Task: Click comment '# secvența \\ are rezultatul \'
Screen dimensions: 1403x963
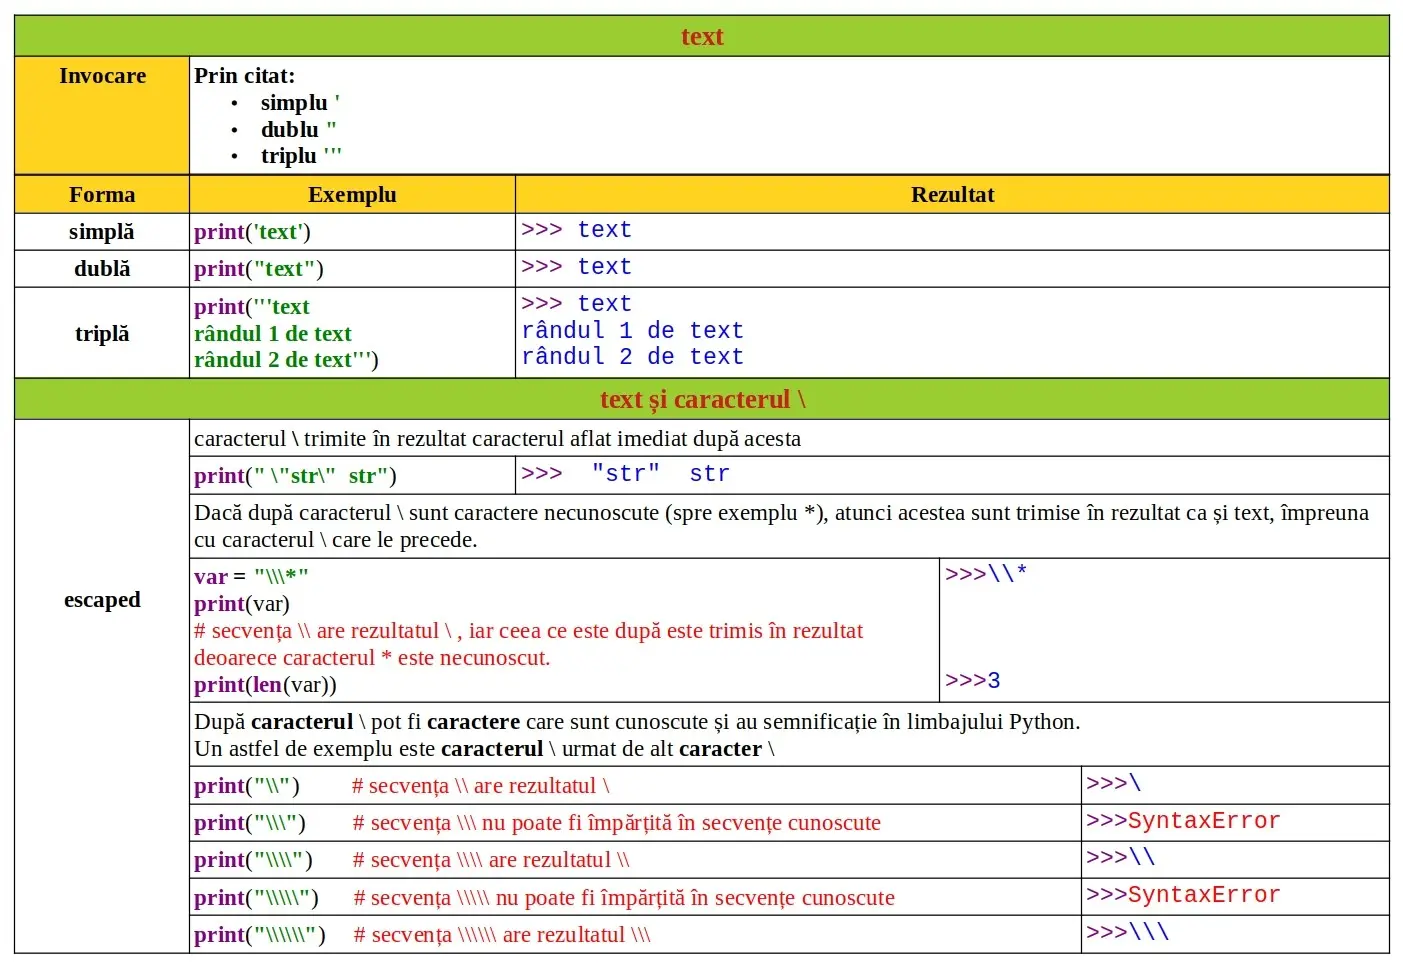Action: coord(480,786)
